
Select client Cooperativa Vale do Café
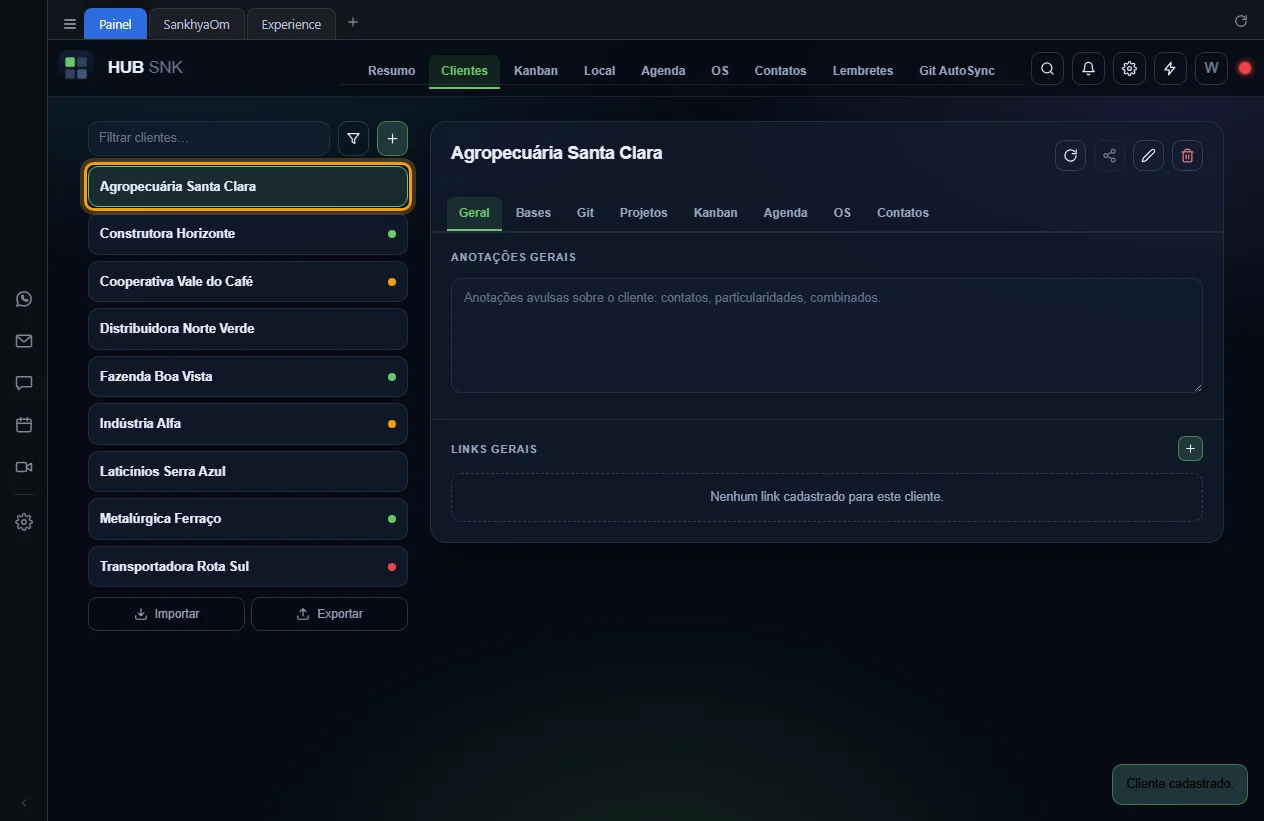pos(248,282)
